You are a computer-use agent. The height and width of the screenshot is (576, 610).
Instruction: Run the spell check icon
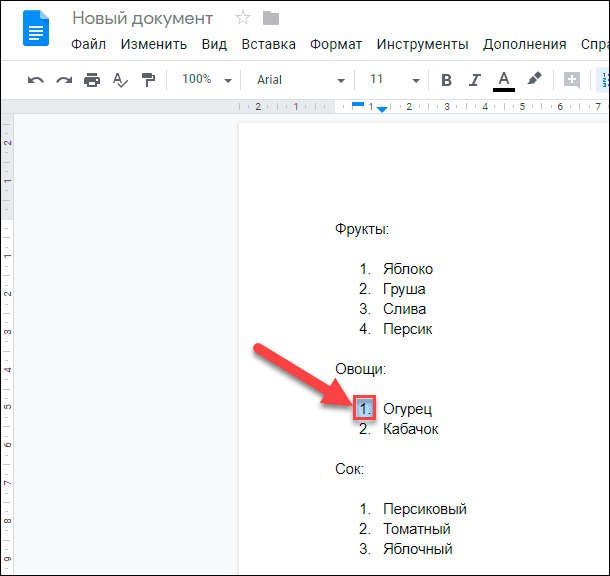coord(120,80)
